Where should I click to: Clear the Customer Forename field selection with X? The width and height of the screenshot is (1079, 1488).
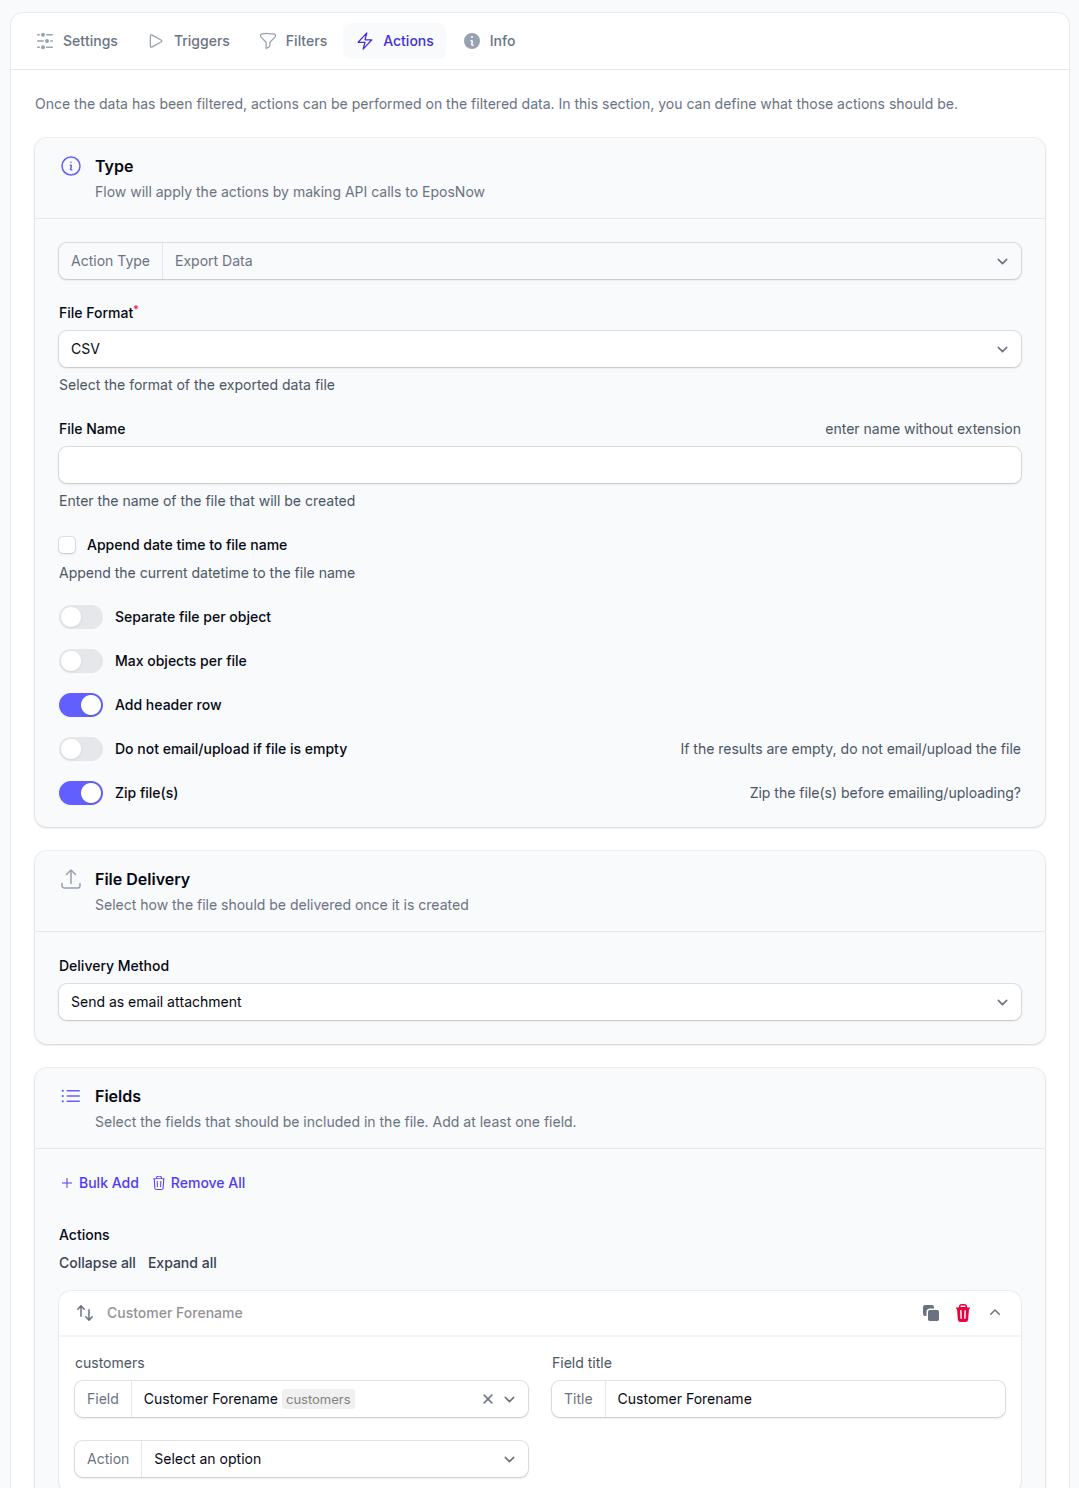(488, 1399)
